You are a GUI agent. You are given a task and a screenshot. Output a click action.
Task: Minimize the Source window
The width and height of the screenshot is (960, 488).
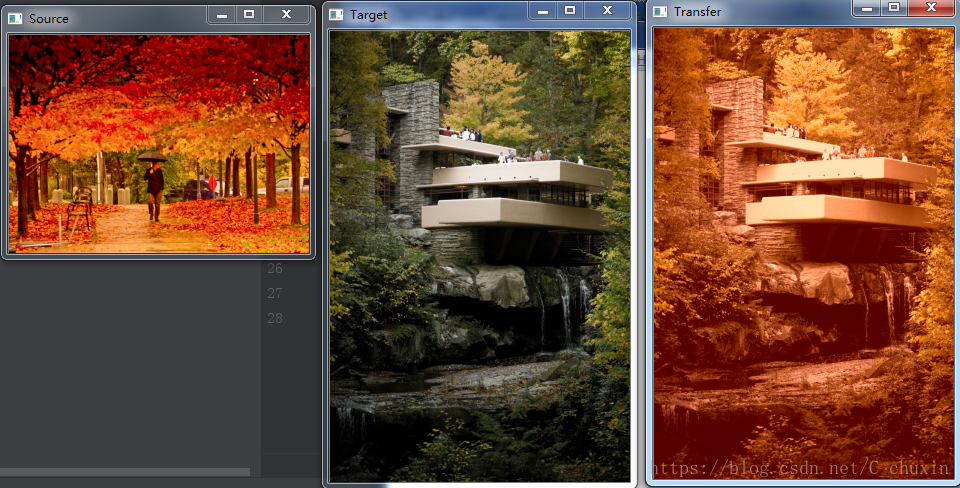click(222, 15)
